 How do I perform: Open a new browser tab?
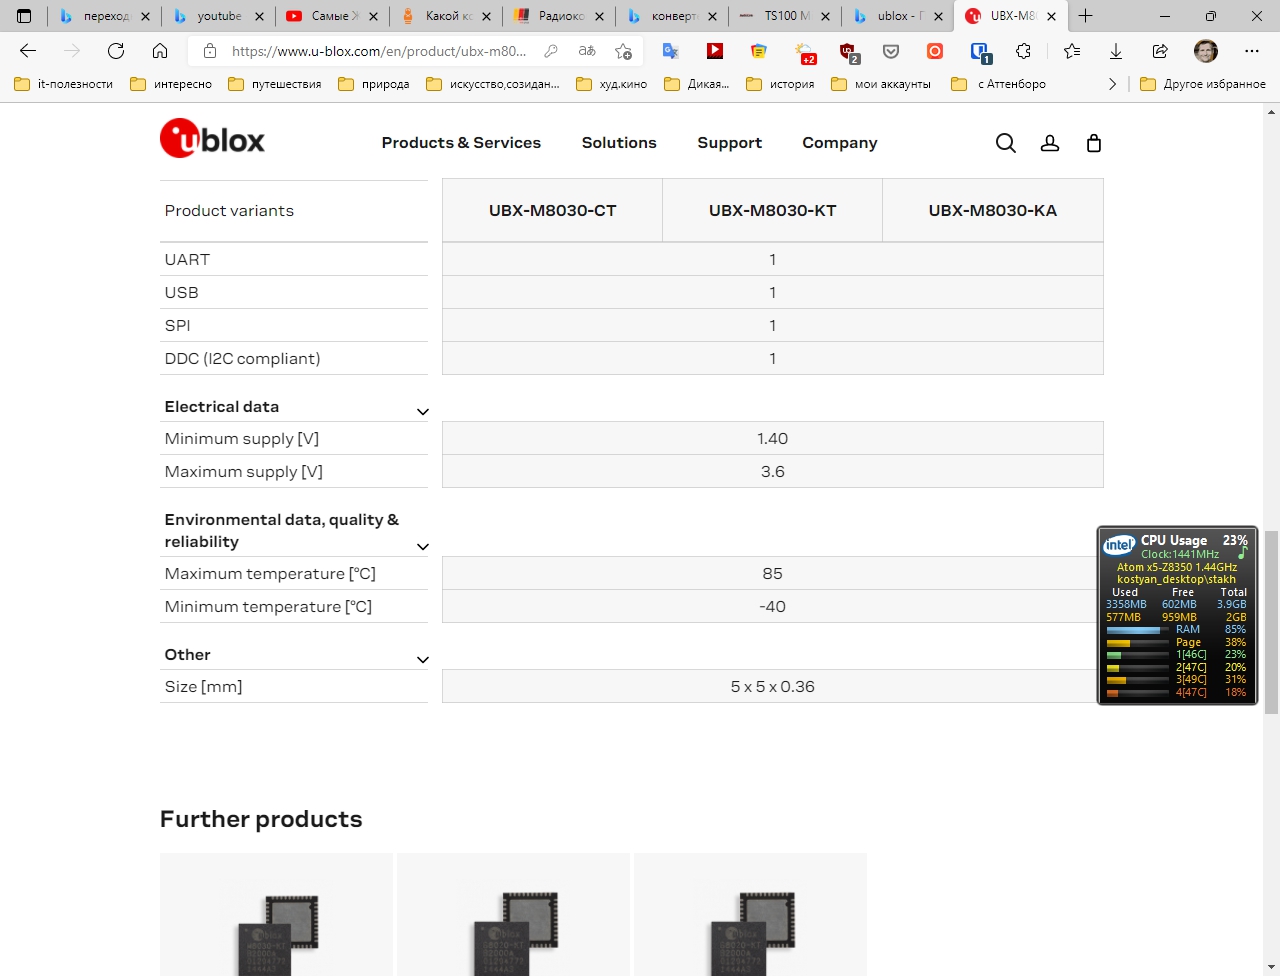coord(1086,16)
